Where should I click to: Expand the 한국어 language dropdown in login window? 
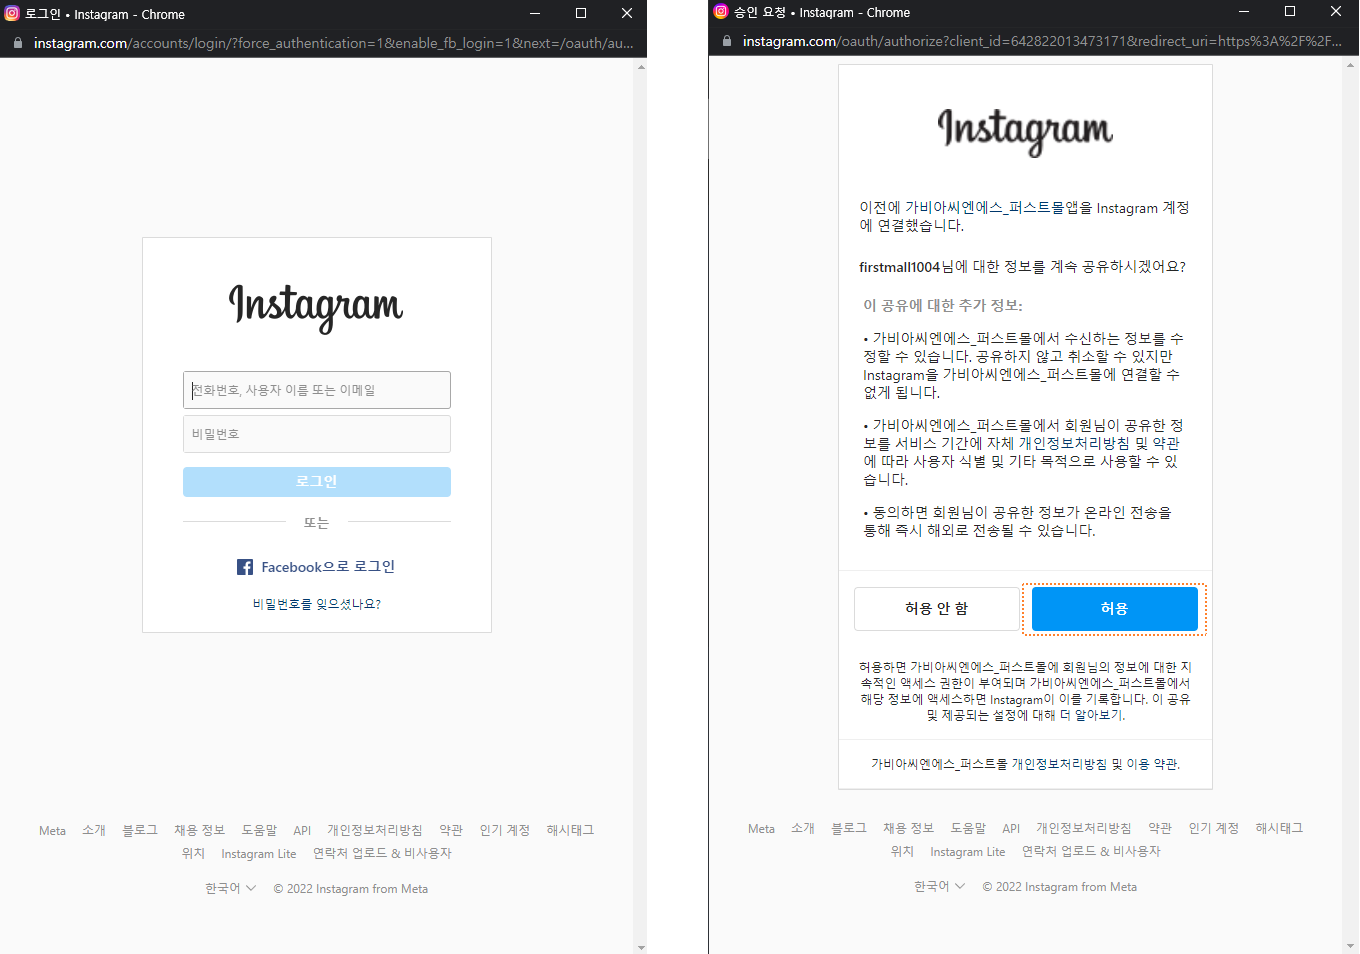[231, 889]
